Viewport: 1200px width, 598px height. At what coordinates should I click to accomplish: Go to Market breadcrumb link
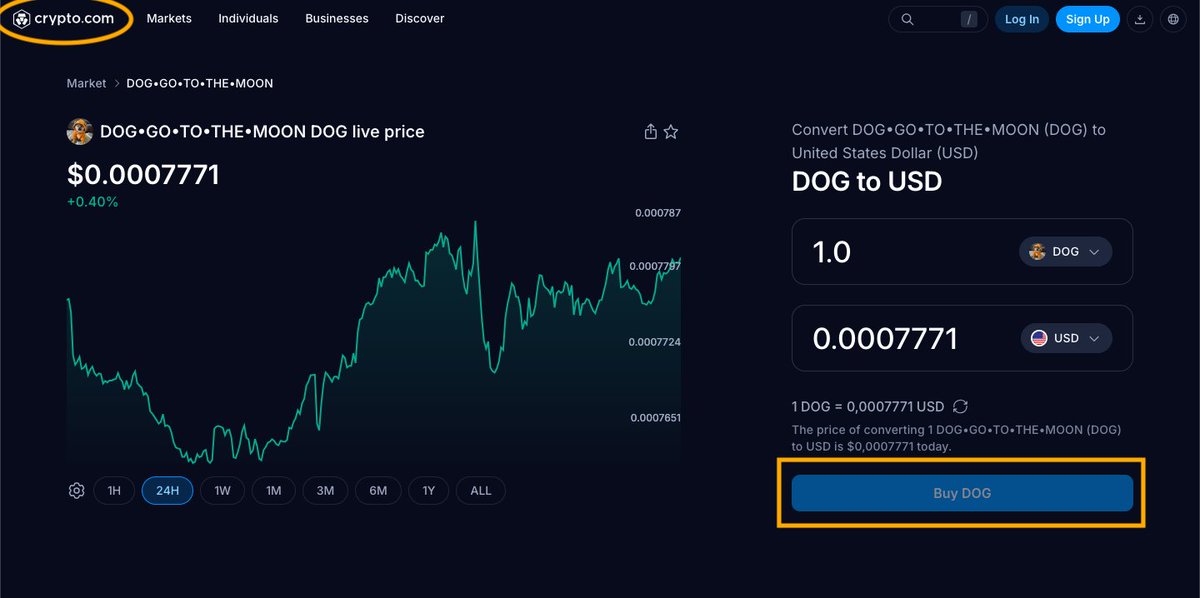tap(86, 83)
